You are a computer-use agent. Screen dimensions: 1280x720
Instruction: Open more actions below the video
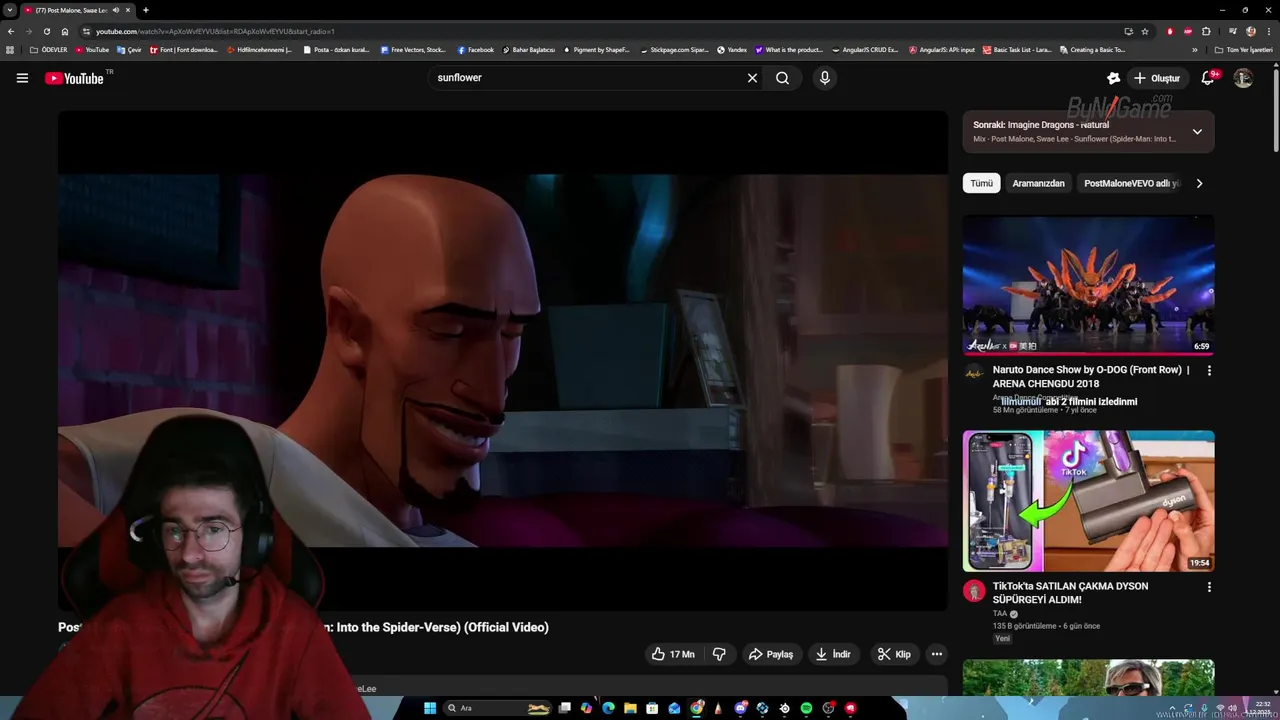(937, 654)
